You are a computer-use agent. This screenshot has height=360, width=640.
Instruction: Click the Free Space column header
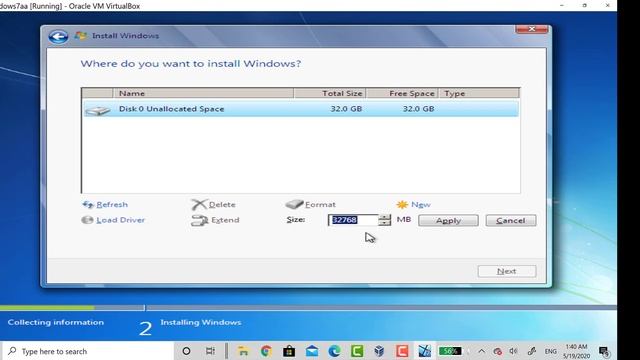(402, 93)
